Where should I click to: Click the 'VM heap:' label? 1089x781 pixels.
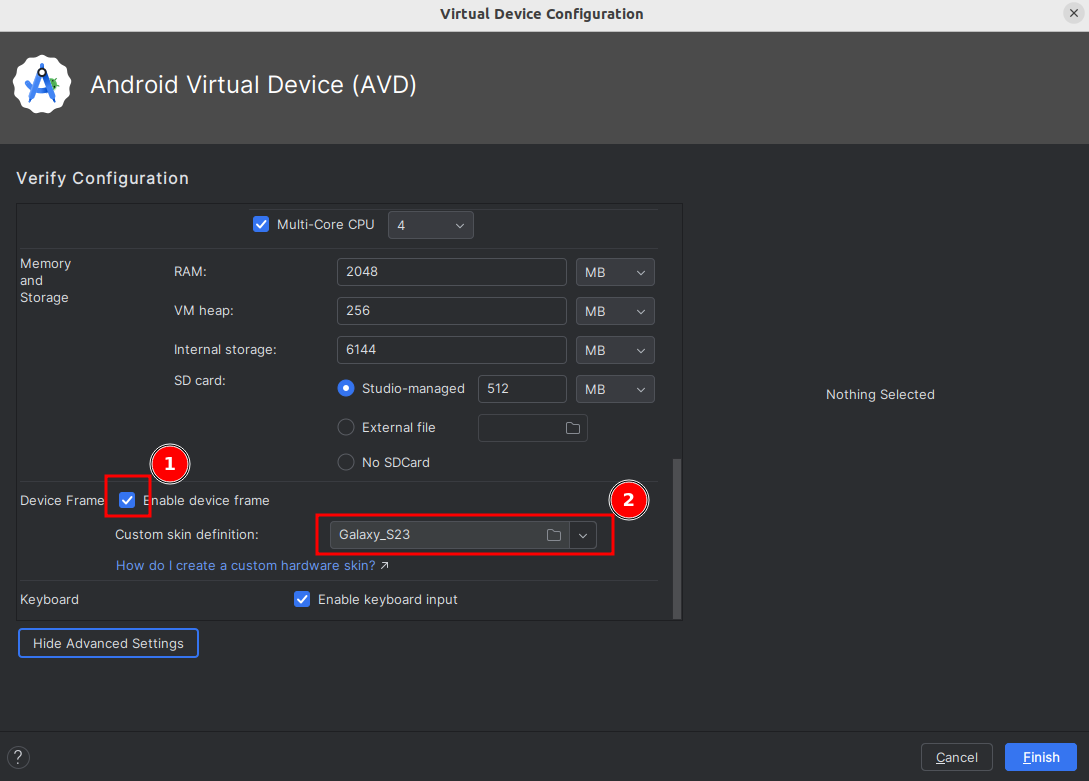(203, 311)
